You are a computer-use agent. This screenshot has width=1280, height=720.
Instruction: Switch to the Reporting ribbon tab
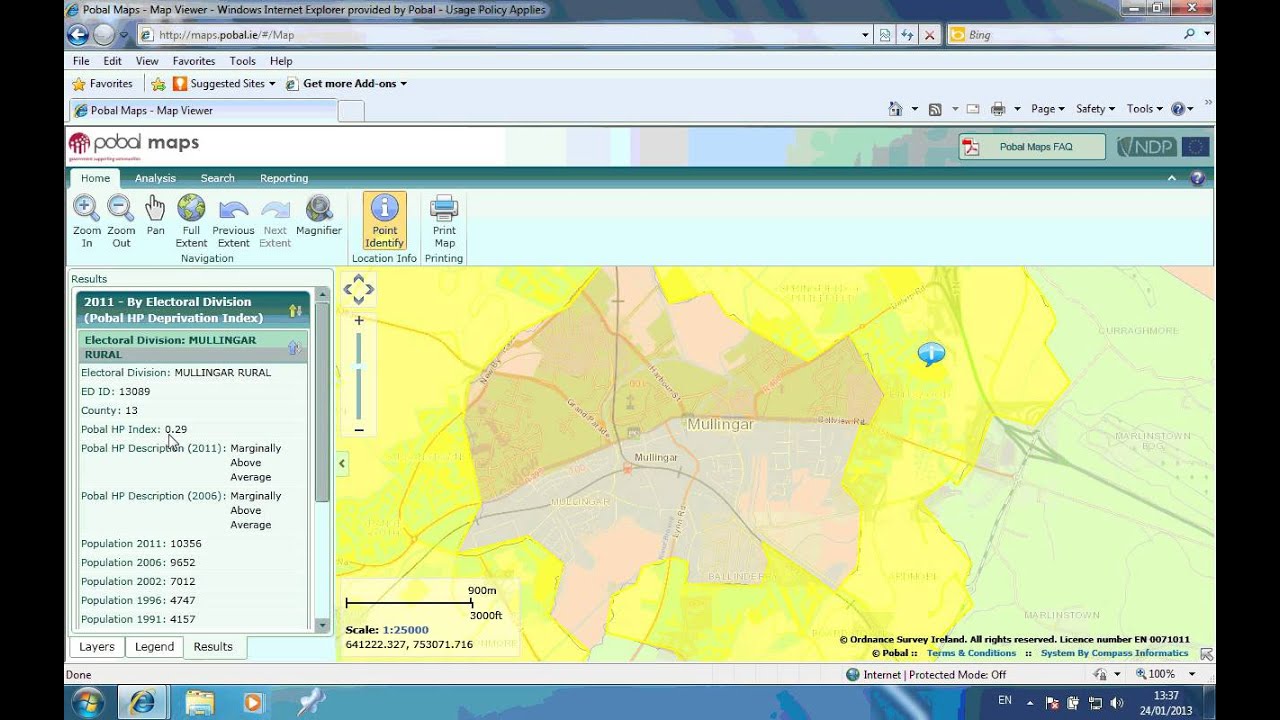(284, 178)
